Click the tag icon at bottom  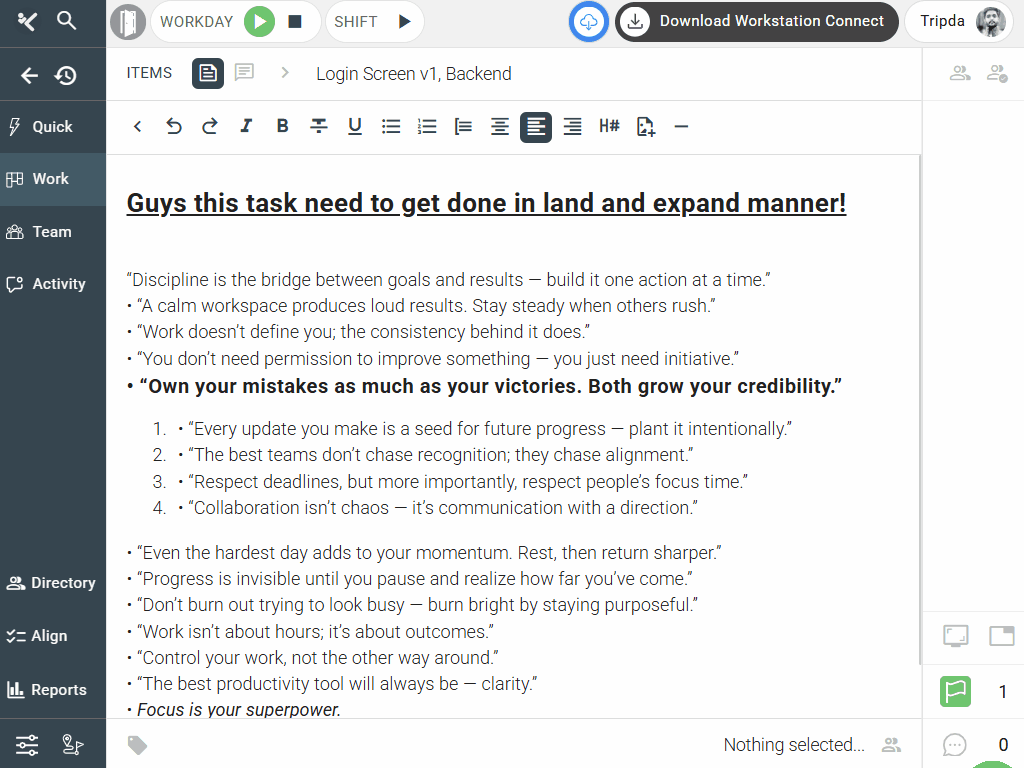[x=138, y=744]
